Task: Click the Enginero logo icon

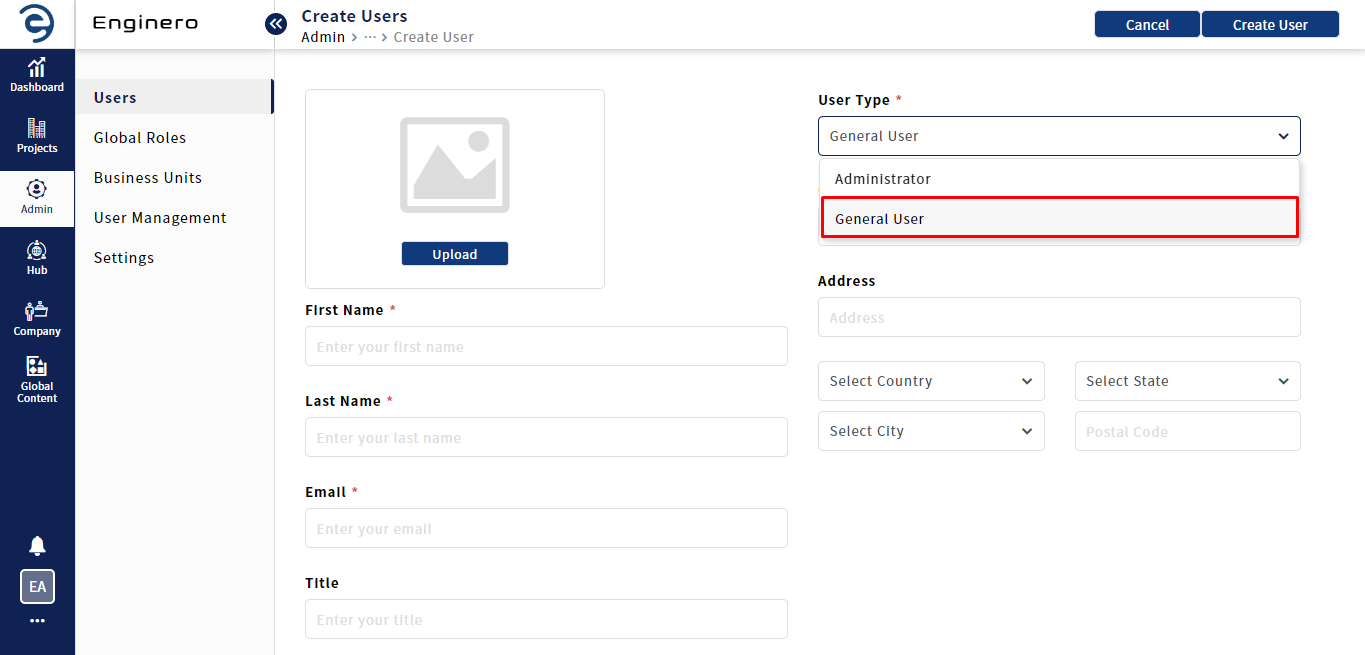Action: [37, 24]
